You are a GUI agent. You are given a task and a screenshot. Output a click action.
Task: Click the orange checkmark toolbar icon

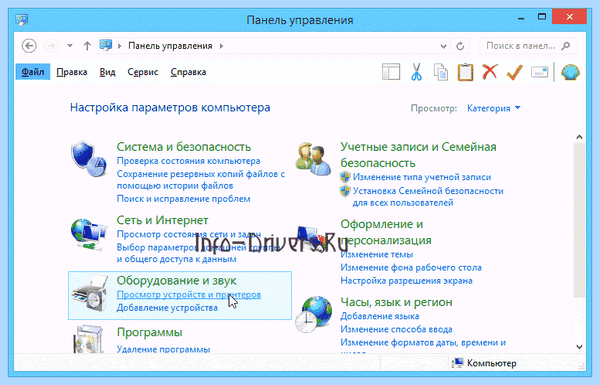point(515,72)
